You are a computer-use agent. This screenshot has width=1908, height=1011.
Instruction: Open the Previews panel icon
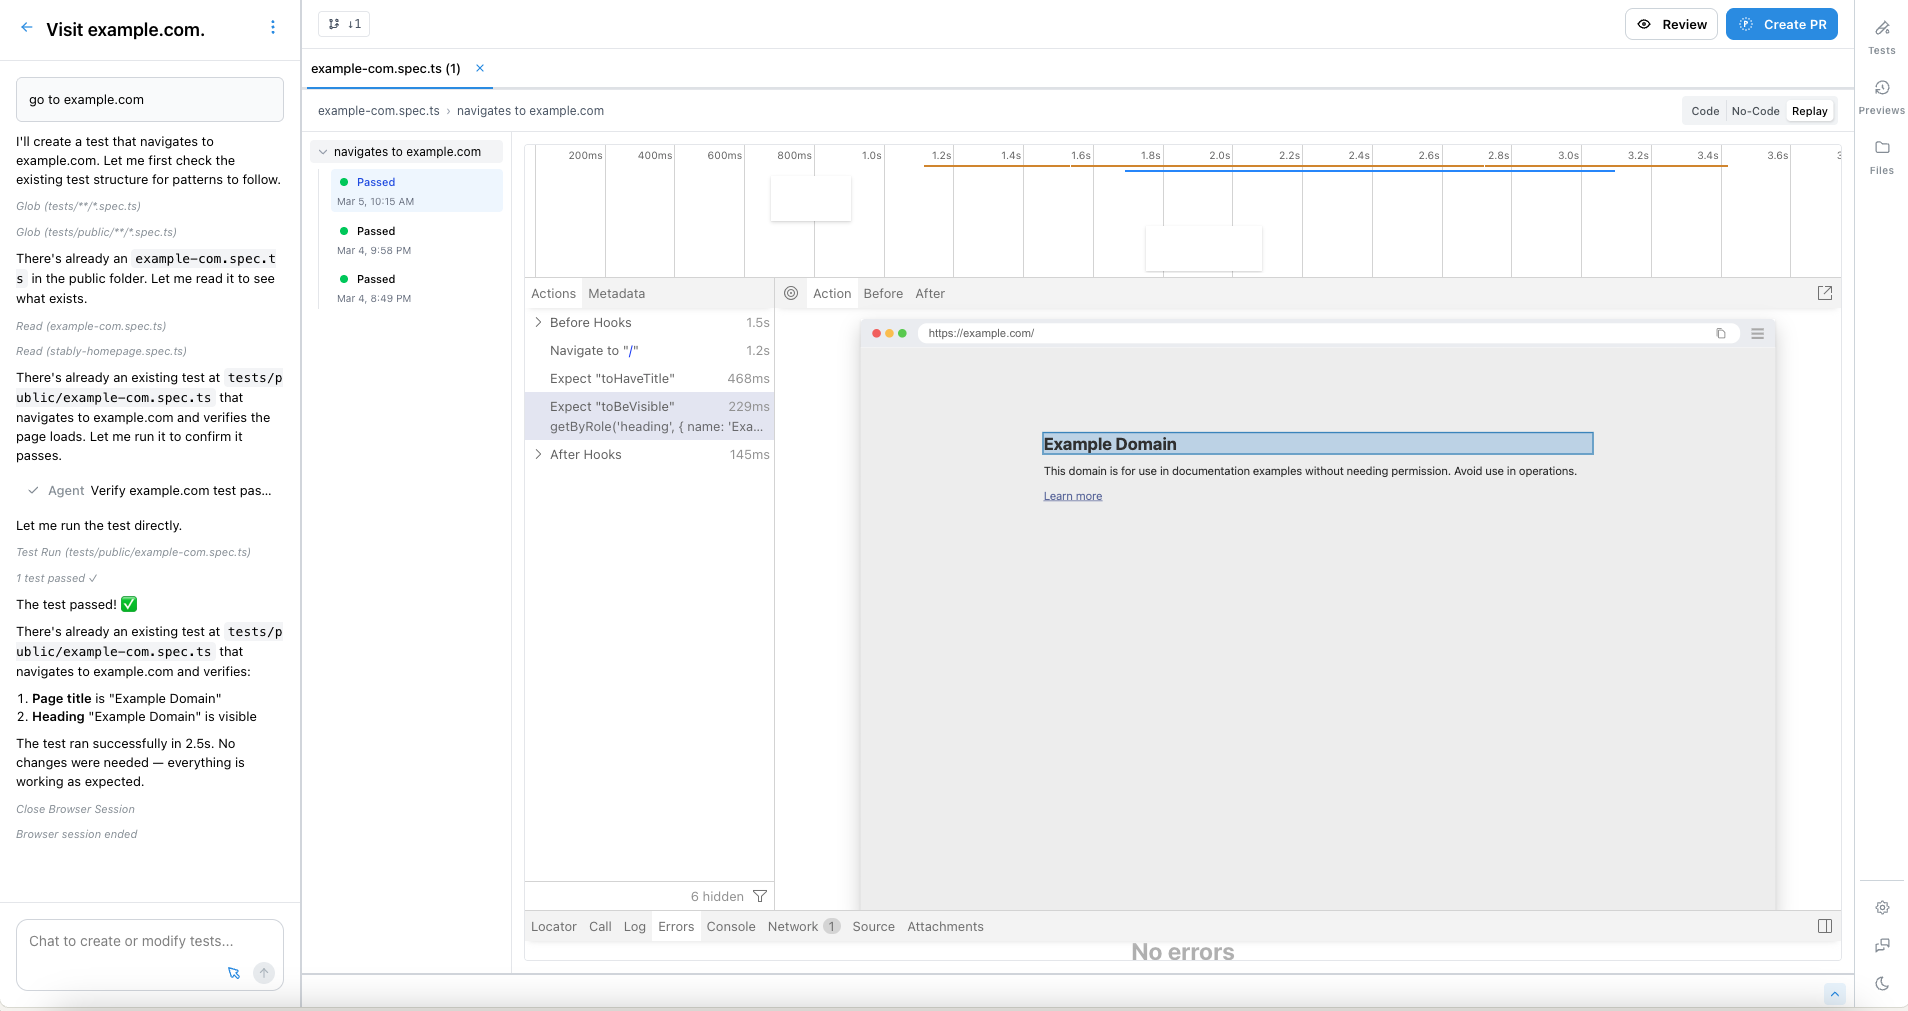pos(1882,92)
